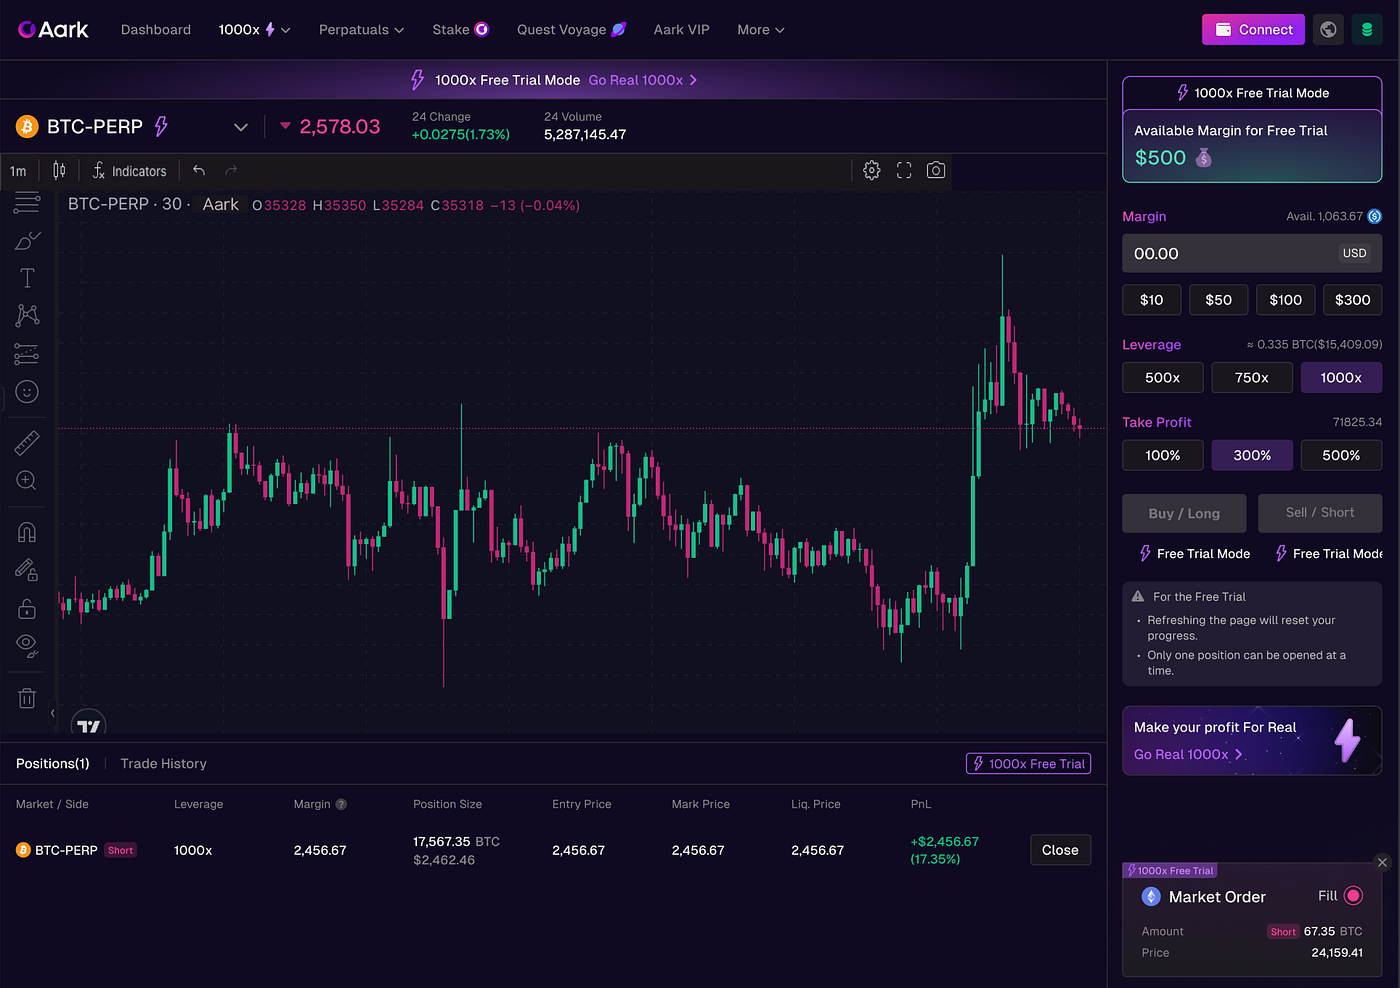Click the undo arrow in chart toolbar
Viewport: 1400px width, 988px height.
(x=199, y=171)
